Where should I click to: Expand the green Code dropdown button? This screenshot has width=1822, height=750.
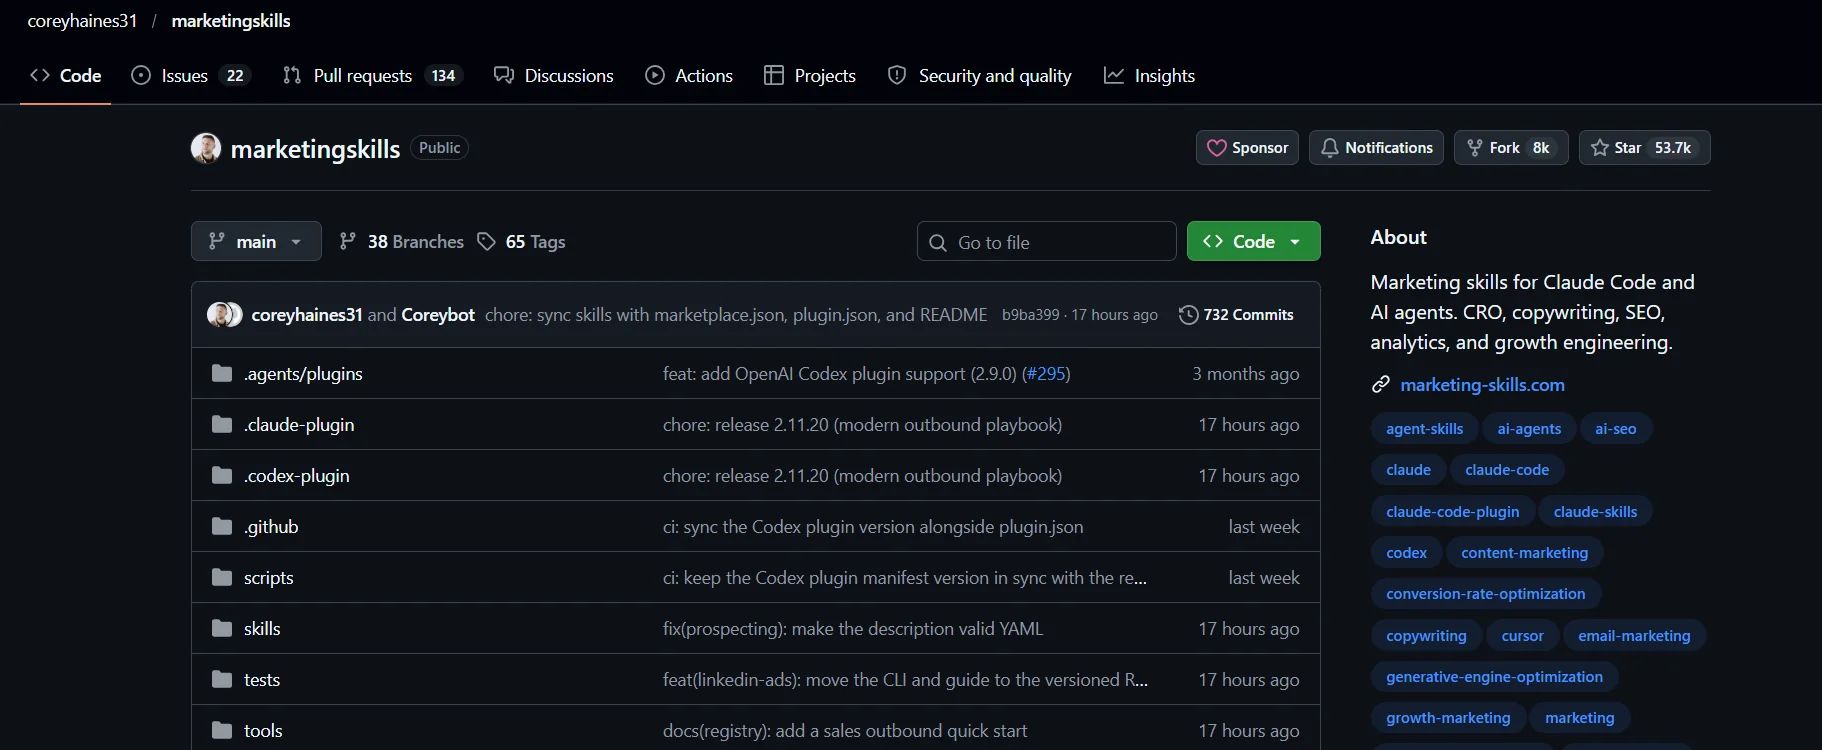point(1254,241)
